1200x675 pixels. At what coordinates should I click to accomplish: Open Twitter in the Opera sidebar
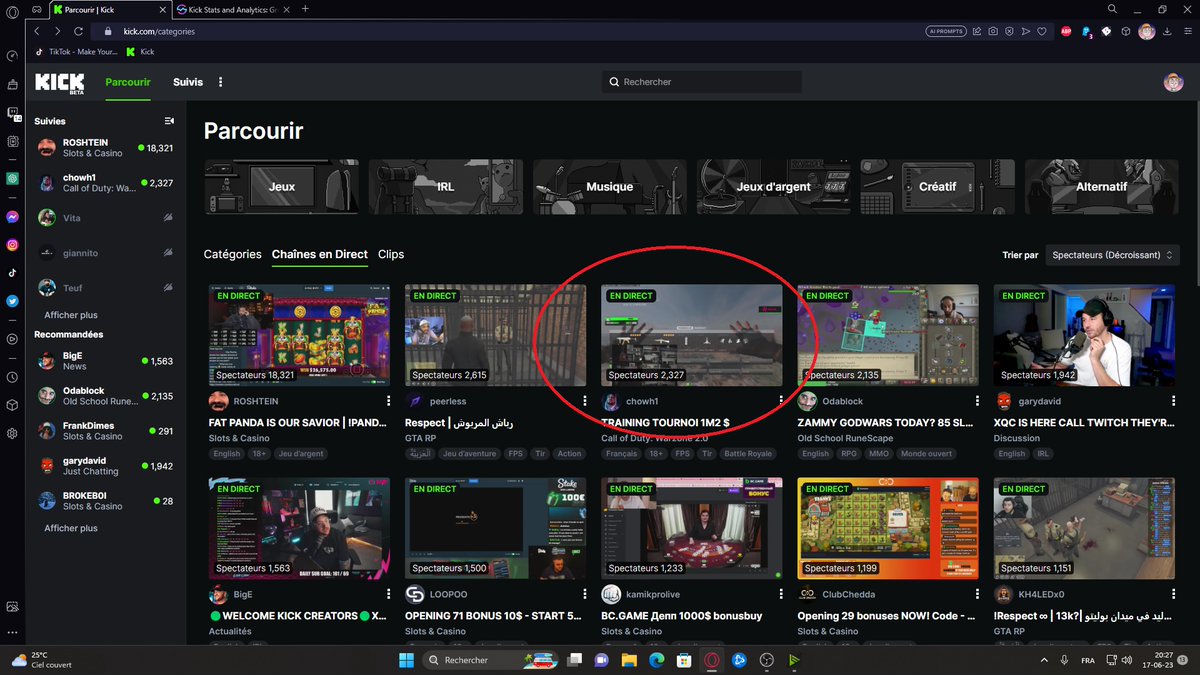click(x=12, y=300)
